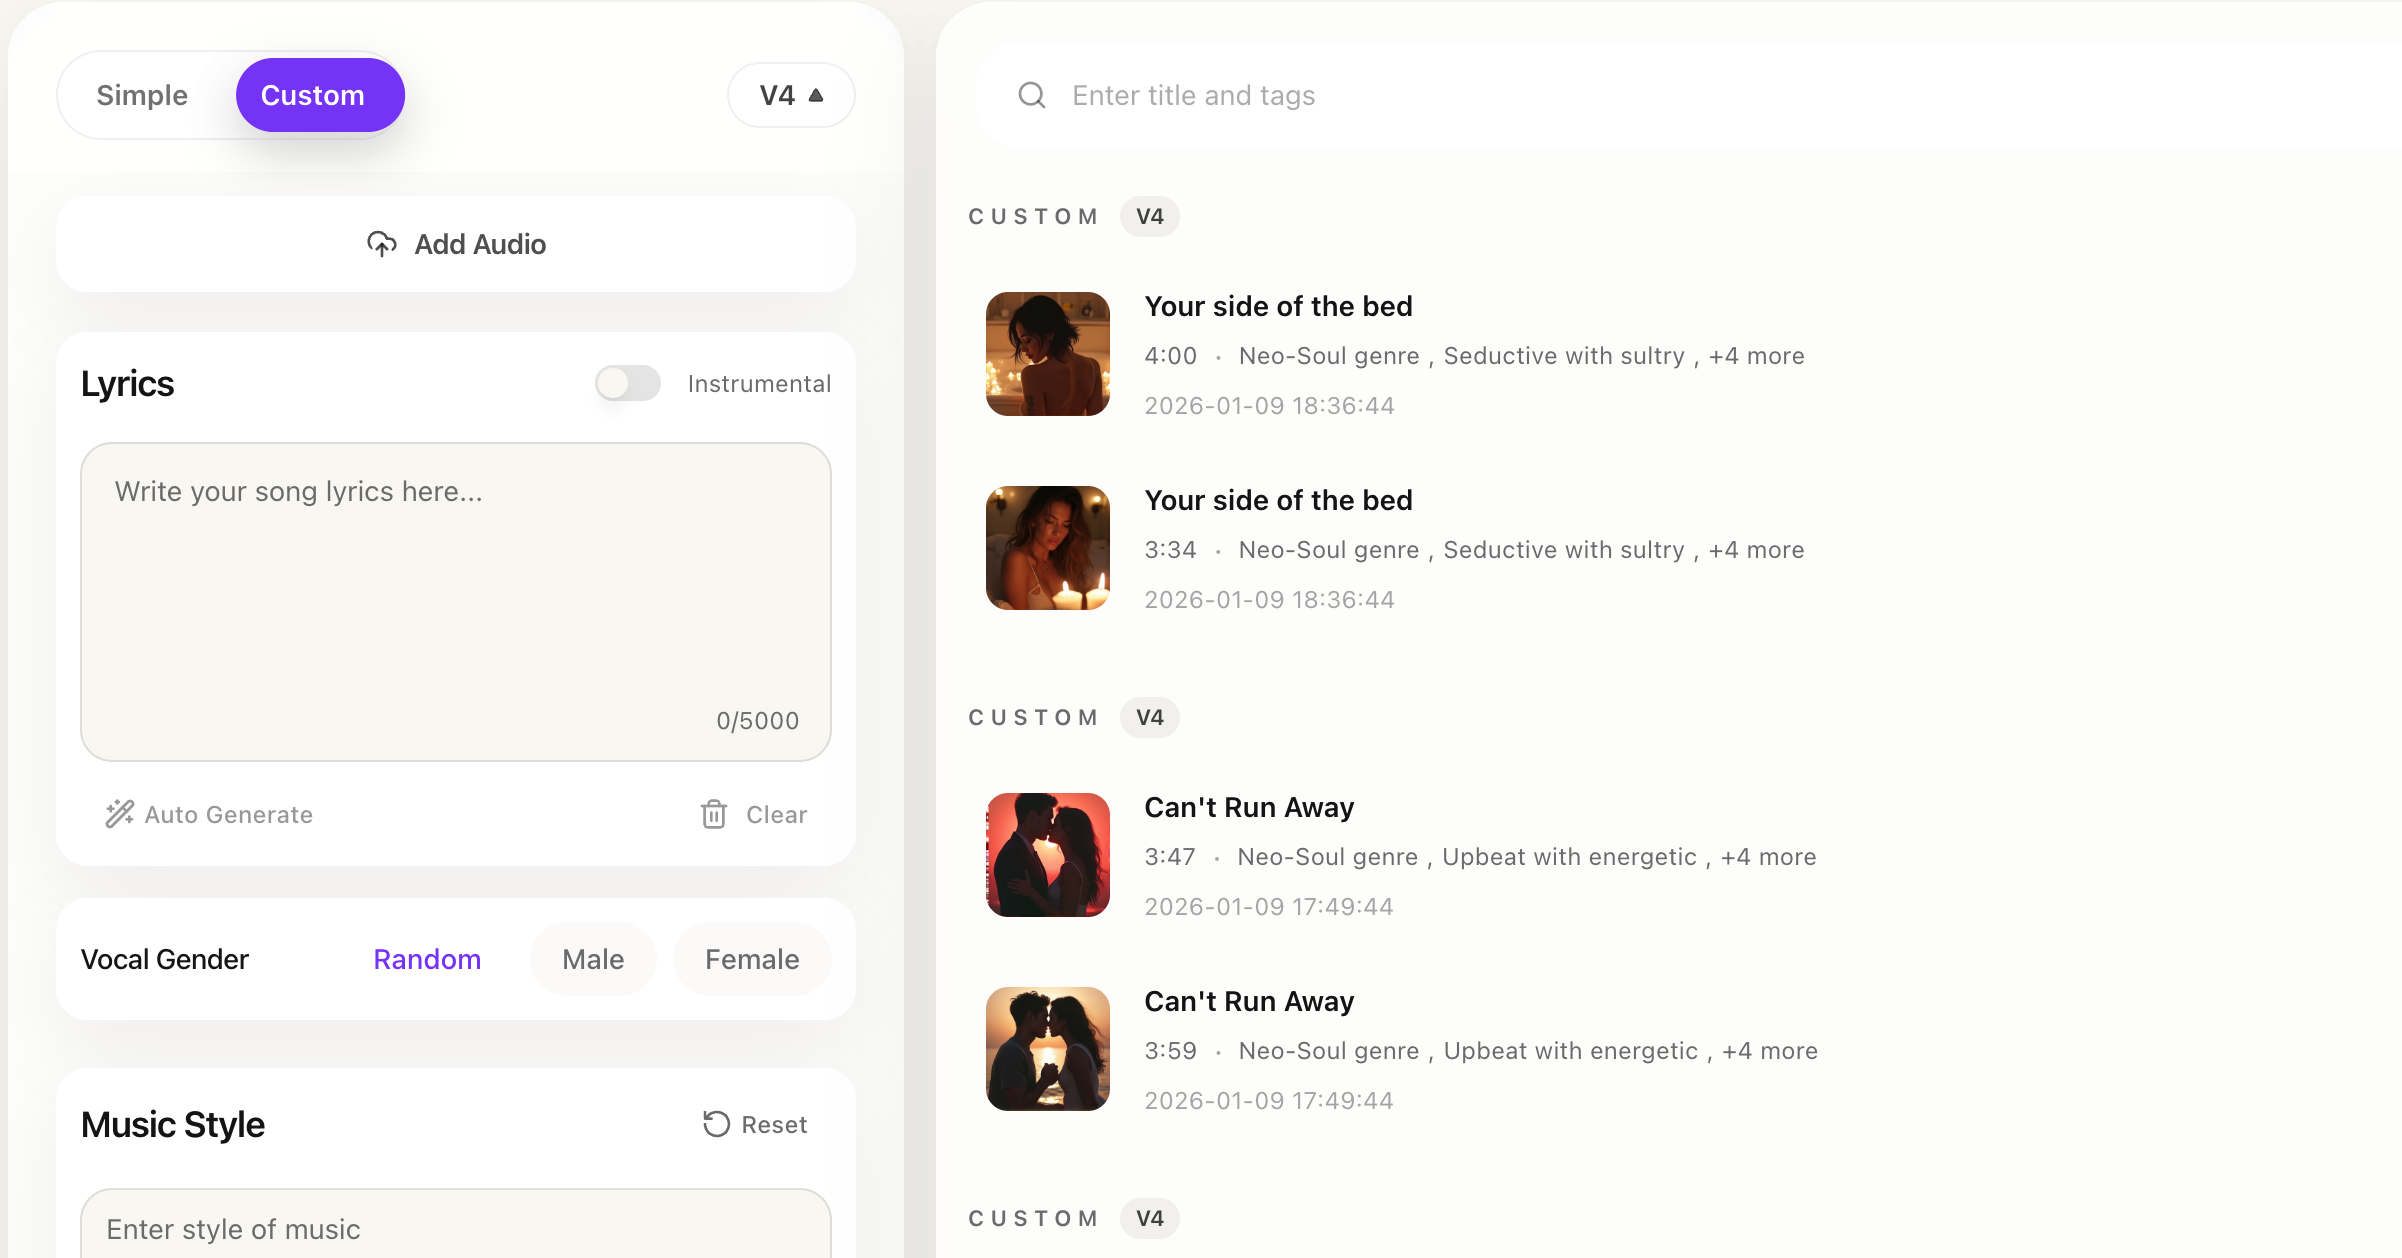This screenshot has height=1258, width=2402.
Task: Expand "+4 more" tags on 4:00 track
Action: tap(1756, 356)
